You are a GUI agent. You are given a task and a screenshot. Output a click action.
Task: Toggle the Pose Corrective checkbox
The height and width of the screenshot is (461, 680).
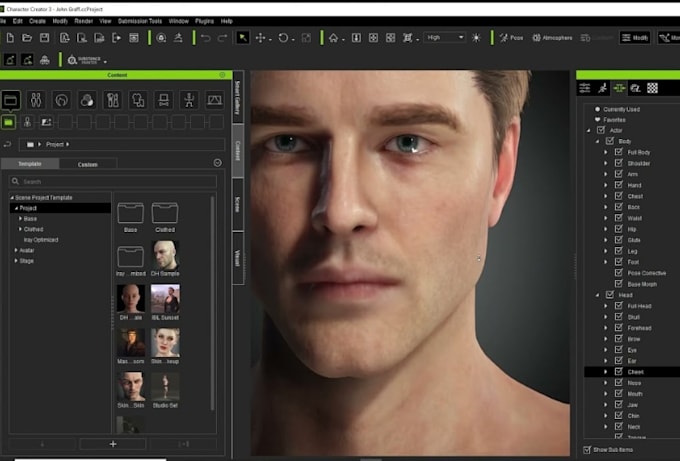[x=619, y=273]
